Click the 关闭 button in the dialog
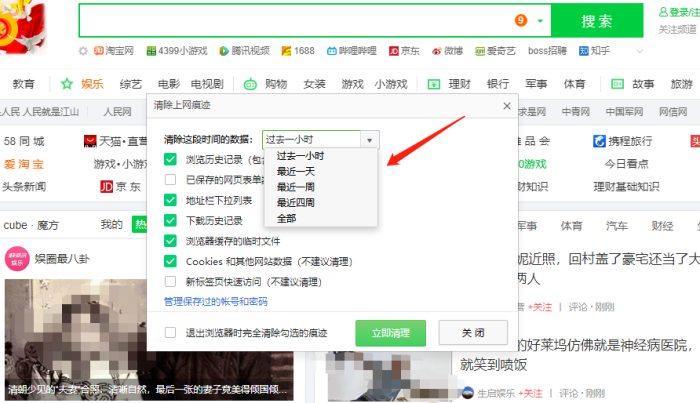The height and width of the screenshot is (403, 700). pos(473,332)
